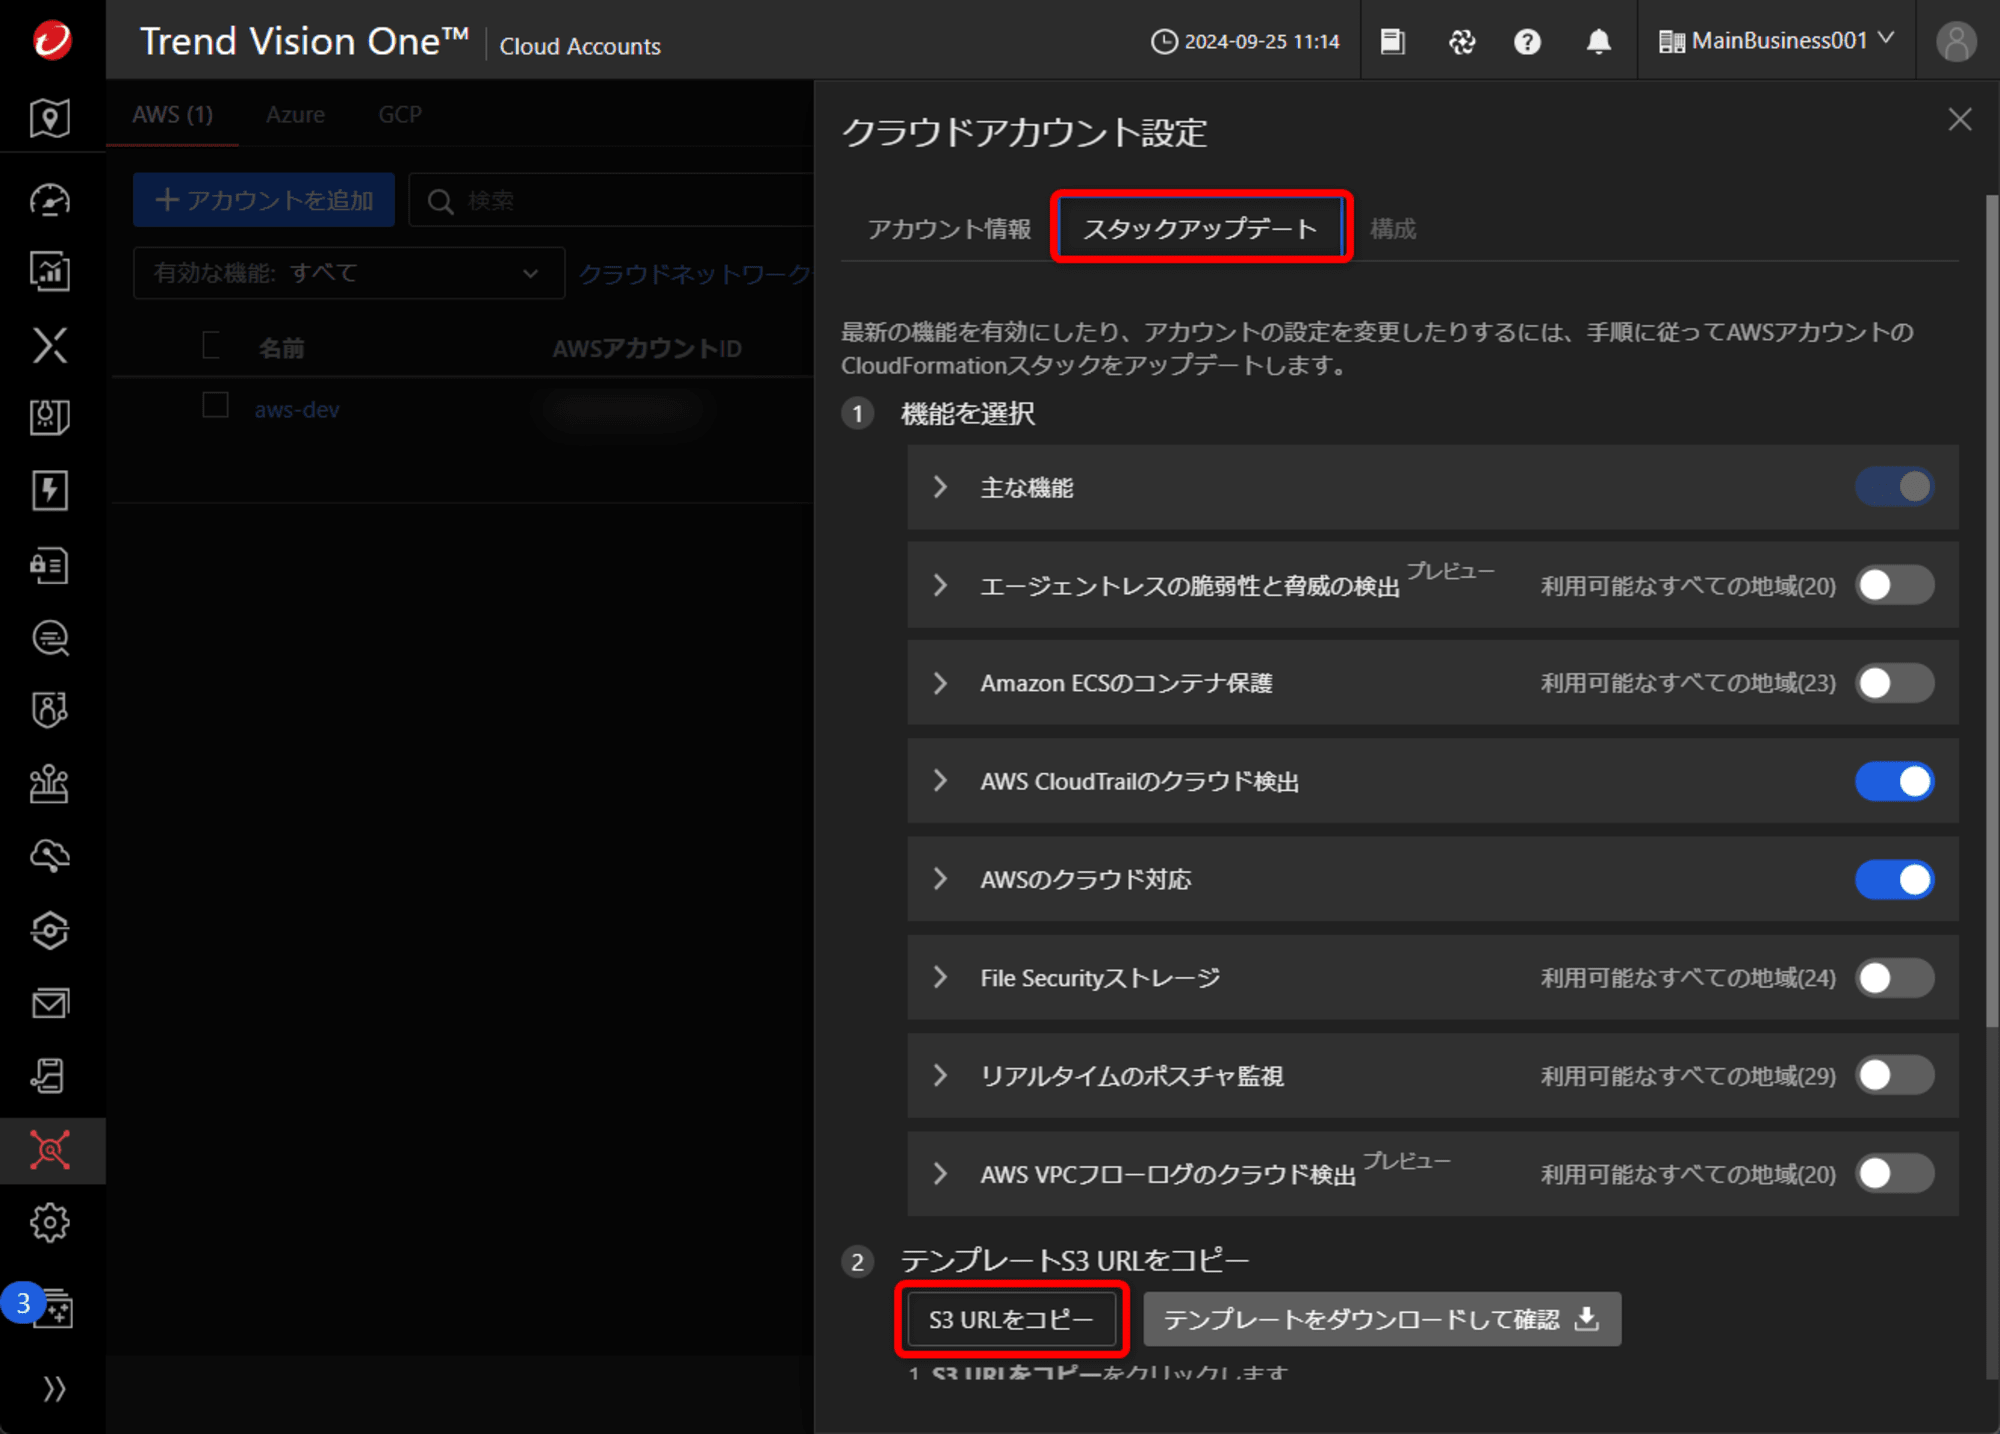Open the ID lock card sidebar icon
2000x1434 pixels.
50,565
